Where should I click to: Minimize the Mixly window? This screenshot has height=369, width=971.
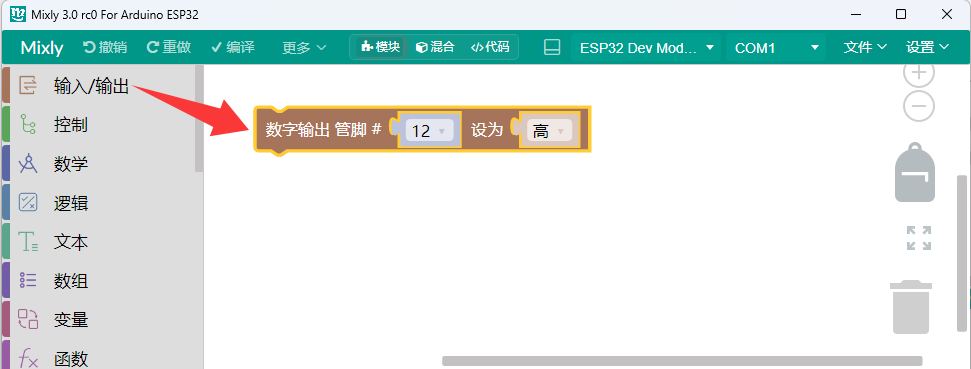pos(856,14)
